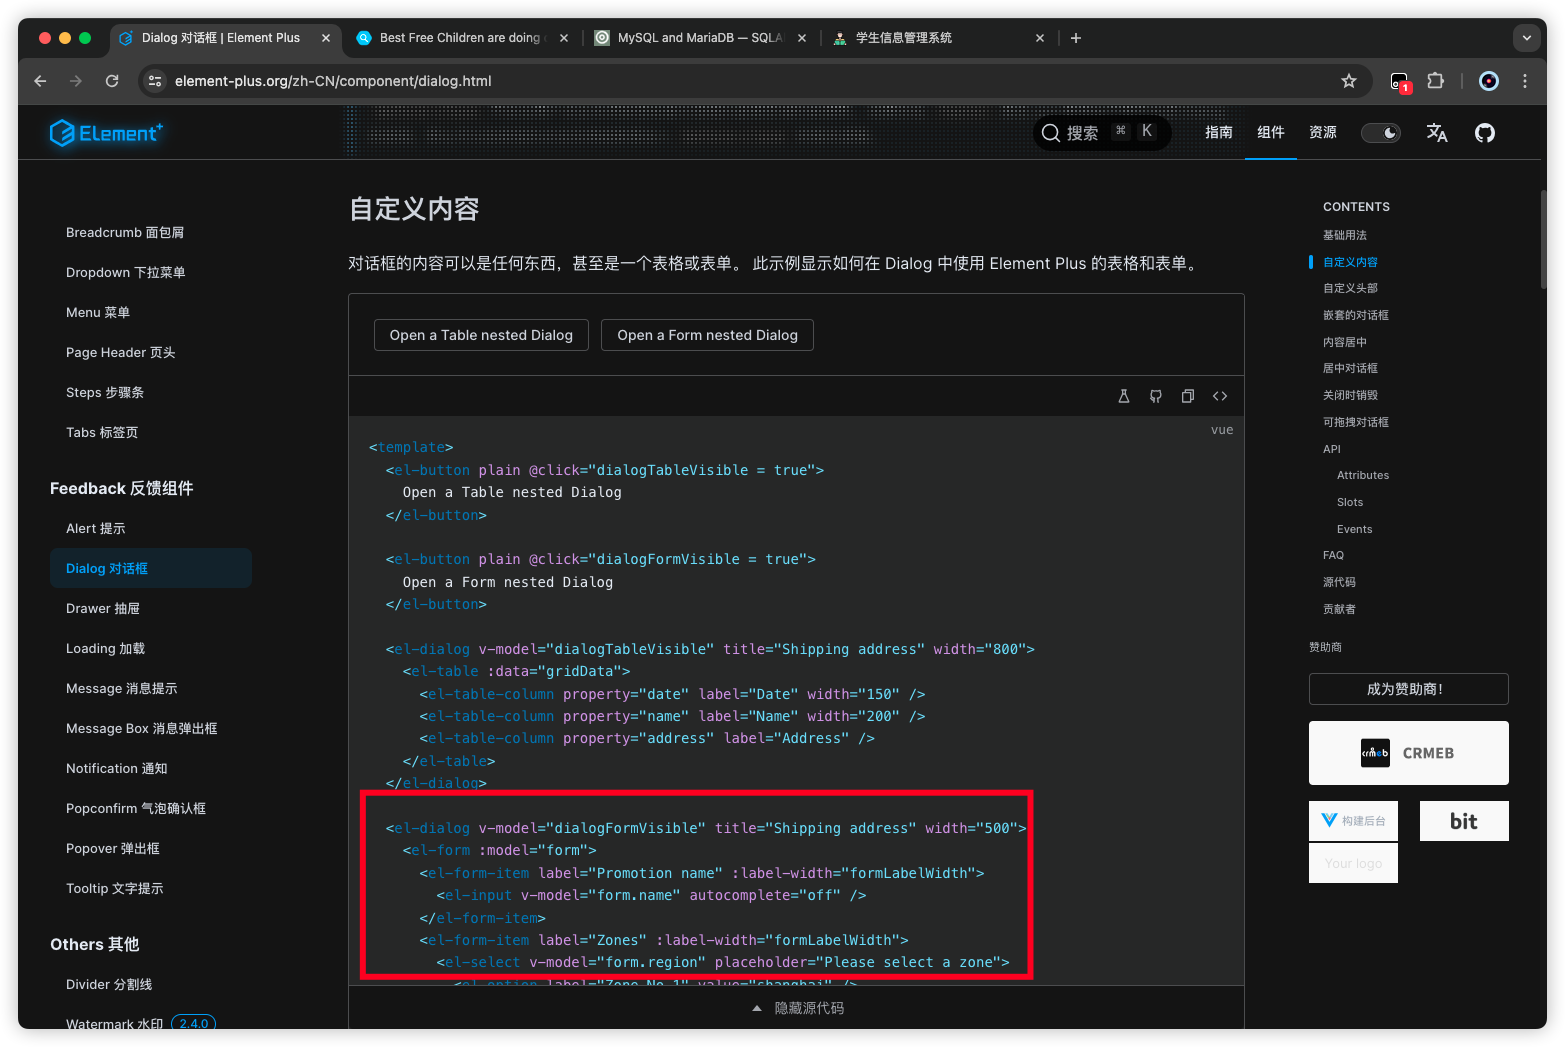Screen dimensions: 1565x1047
Task: Open Page Header 页头 in sidebar
Action: coord(121,352)
